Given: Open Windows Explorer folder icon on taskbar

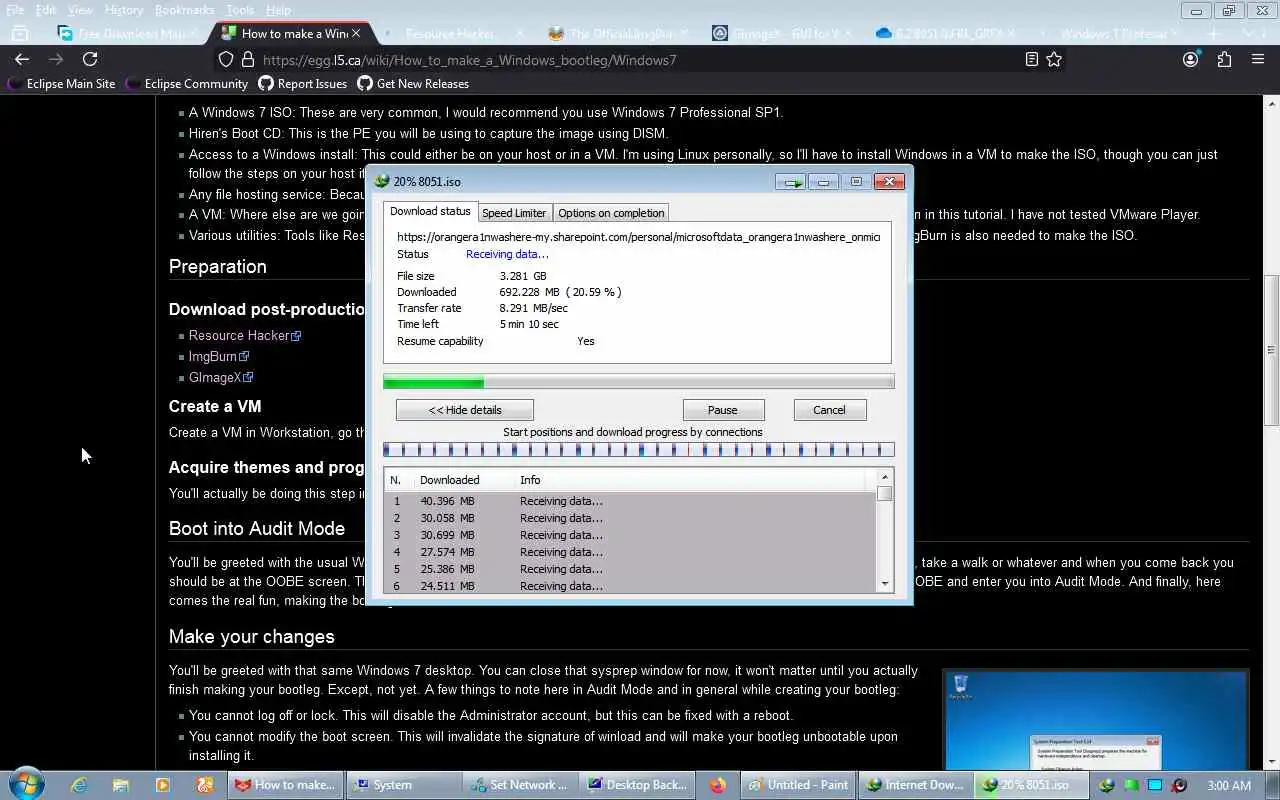Looking at the screenshot, I should click(121, 785).
